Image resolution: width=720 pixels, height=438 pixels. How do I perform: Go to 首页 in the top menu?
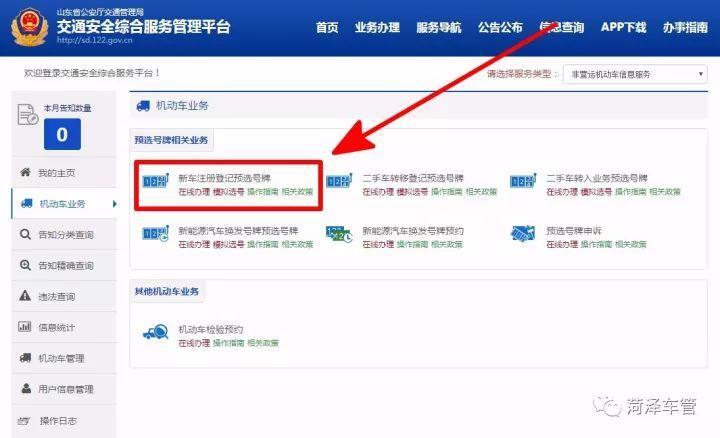[327, 28]
